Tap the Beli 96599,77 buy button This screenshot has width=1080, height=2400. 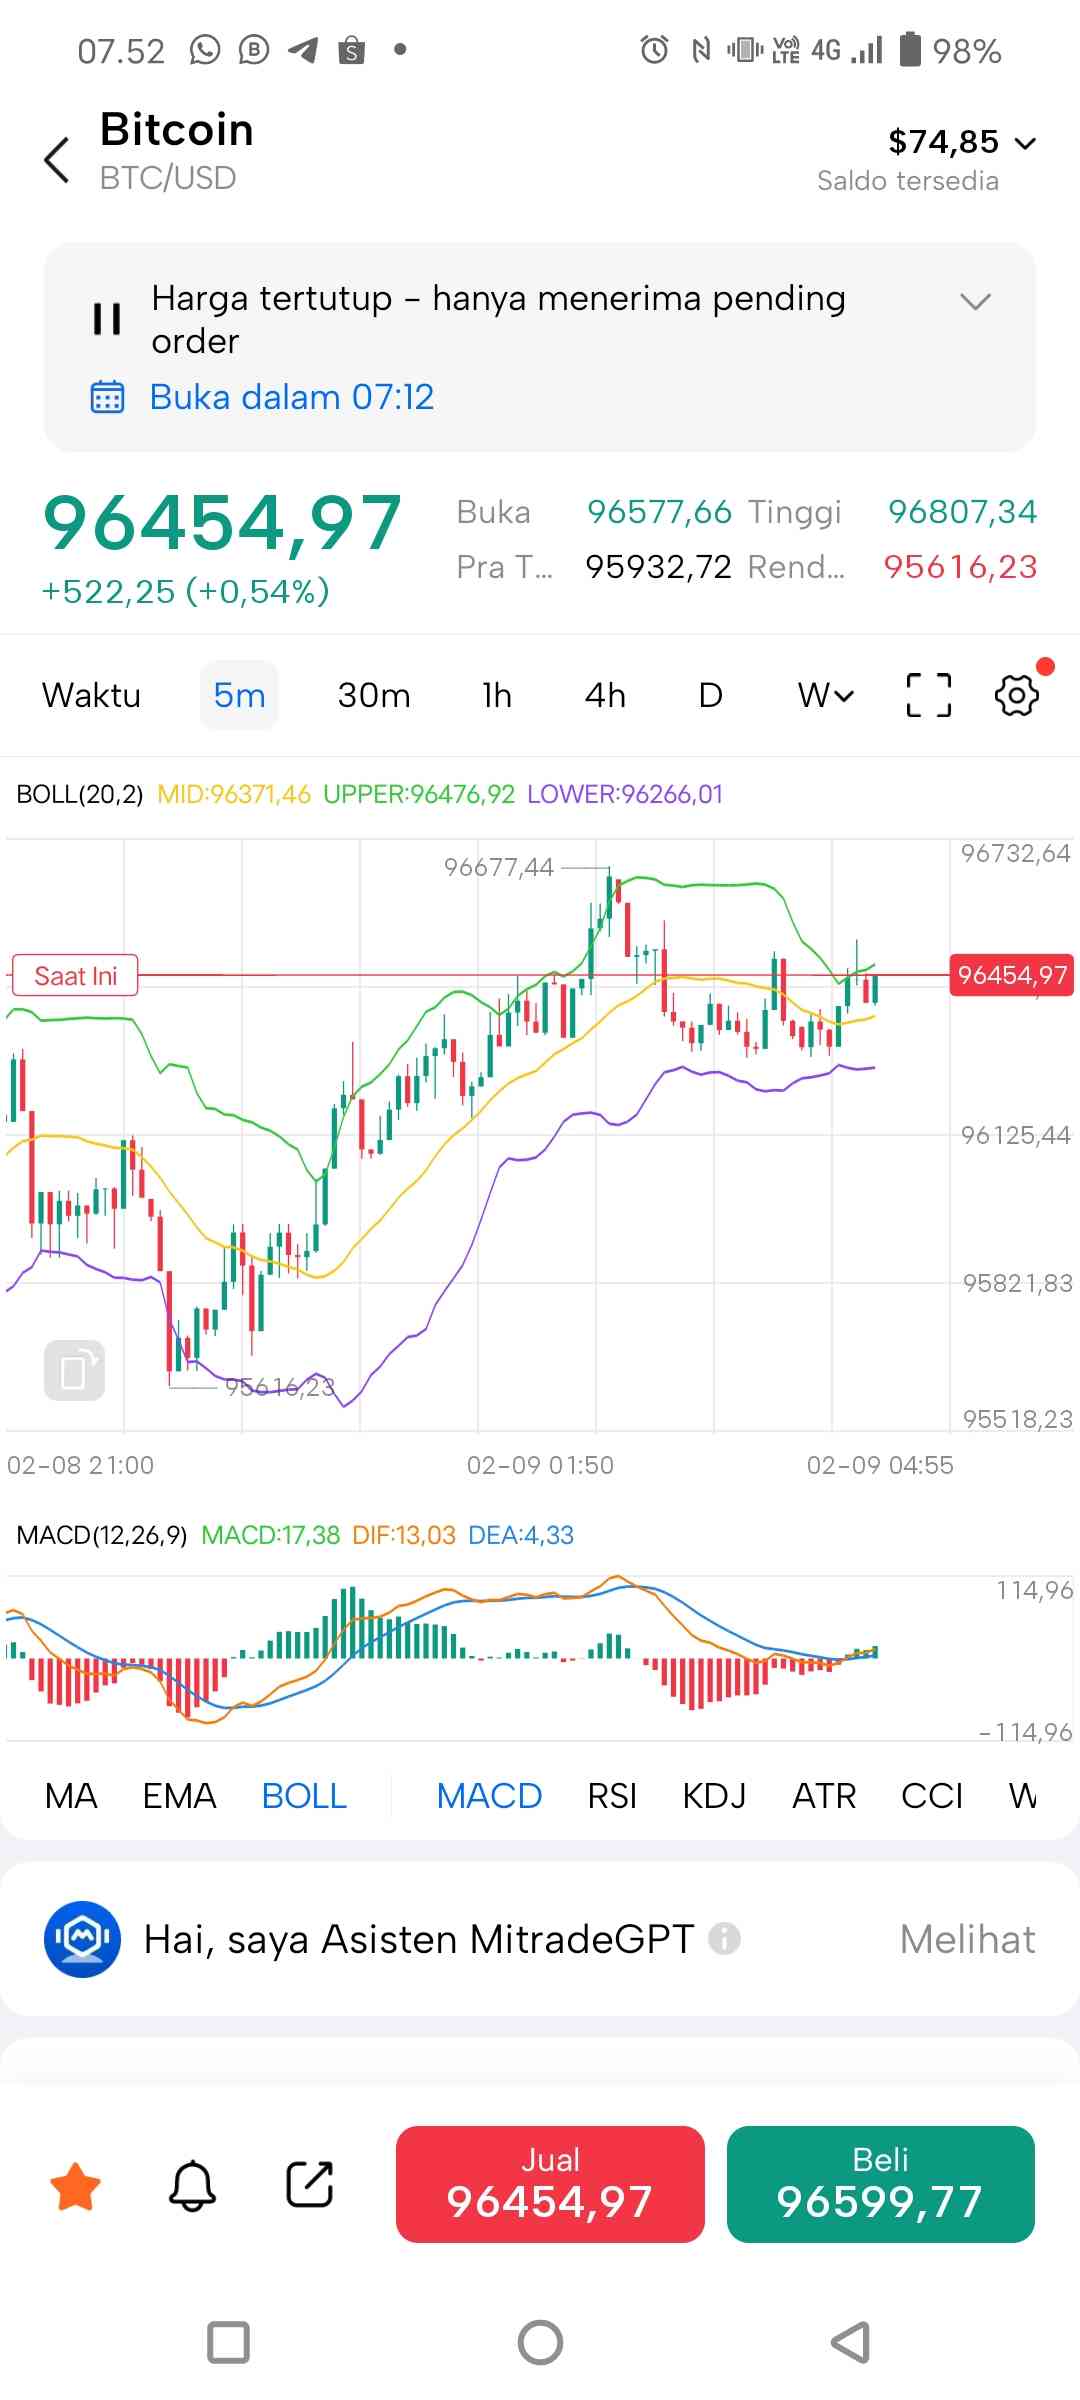click(x=881, y=2184)
